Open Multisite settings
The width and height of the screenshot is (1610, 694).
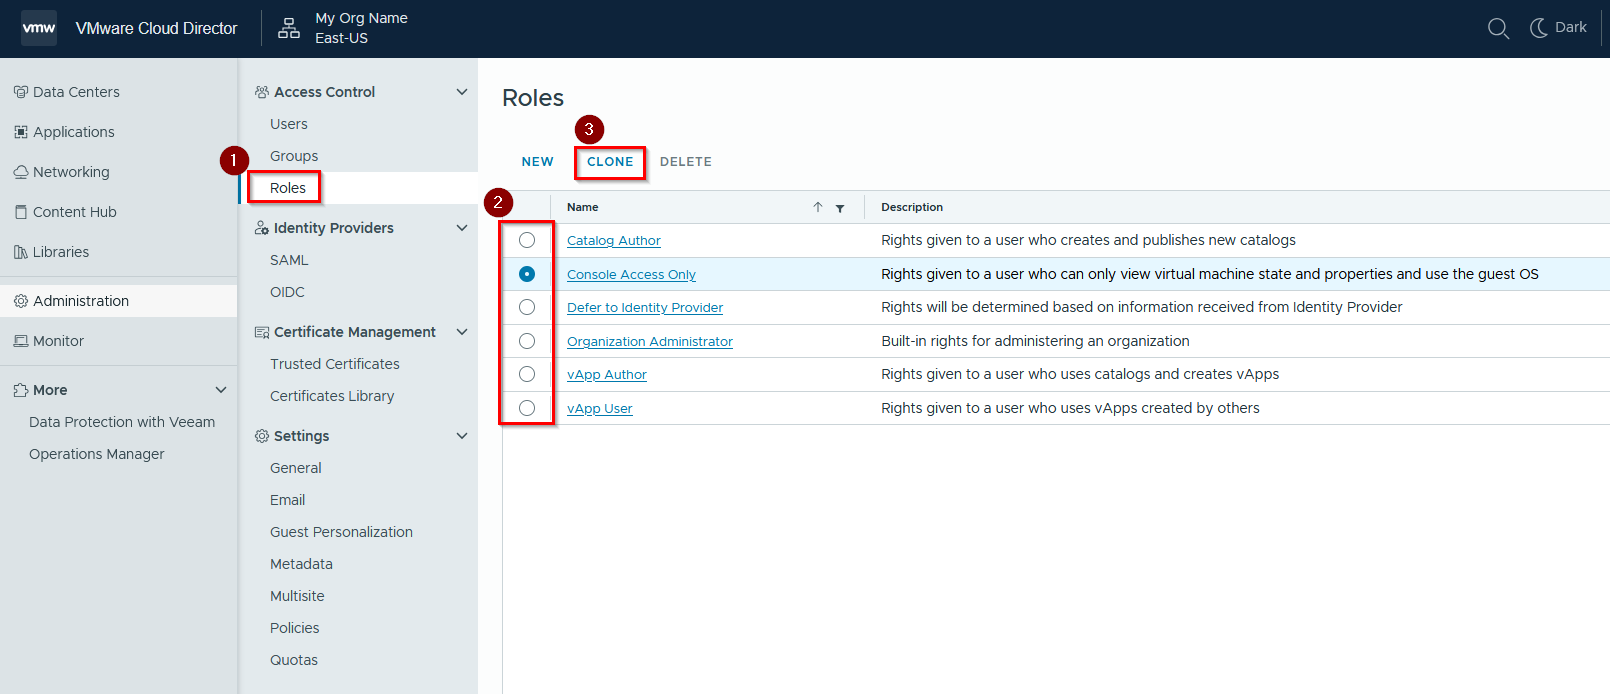tap(297, 596)
